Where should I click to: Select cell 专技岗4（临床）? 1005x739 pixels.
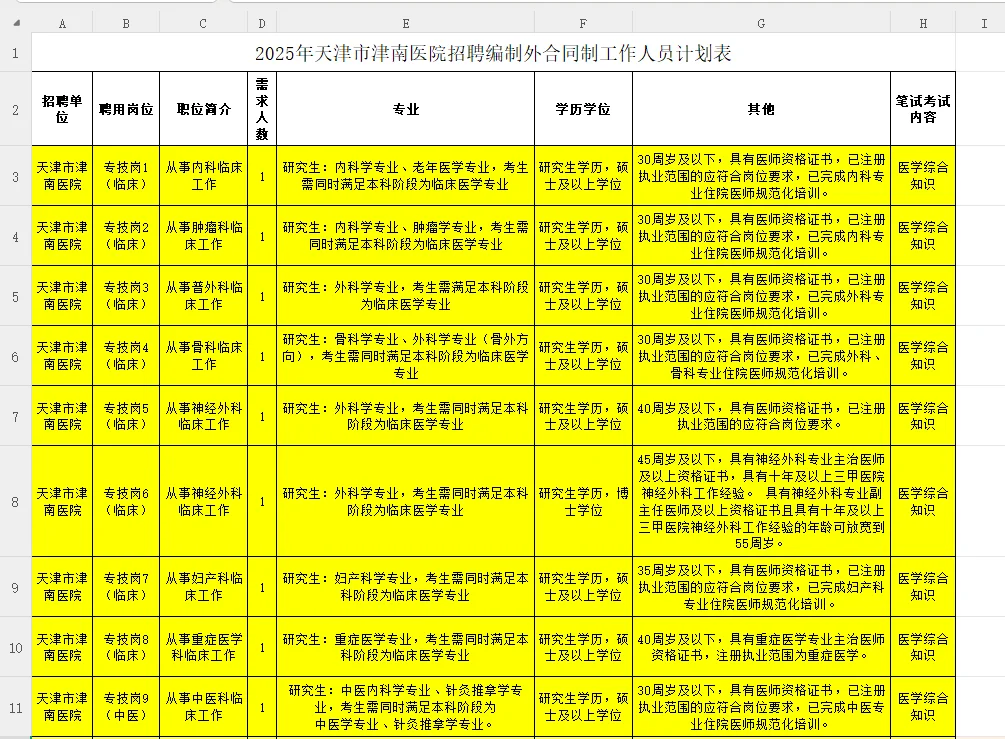126,356
